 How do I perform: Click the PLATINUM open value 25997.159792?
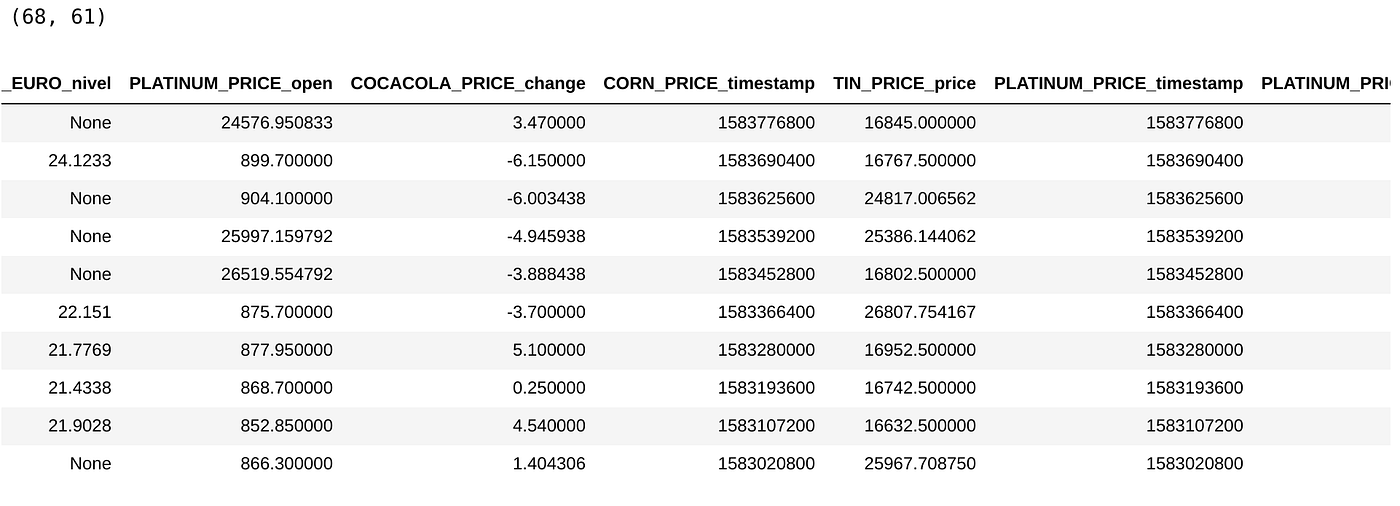pos(277,237)
